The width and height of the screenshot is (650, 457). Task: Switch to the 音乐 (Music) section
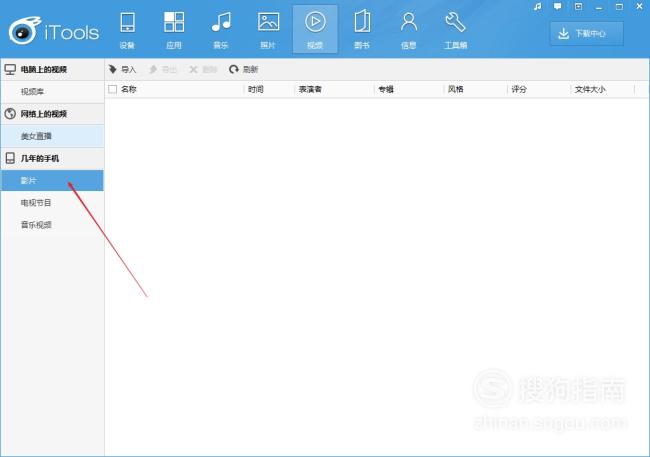[x=221, y=30]
